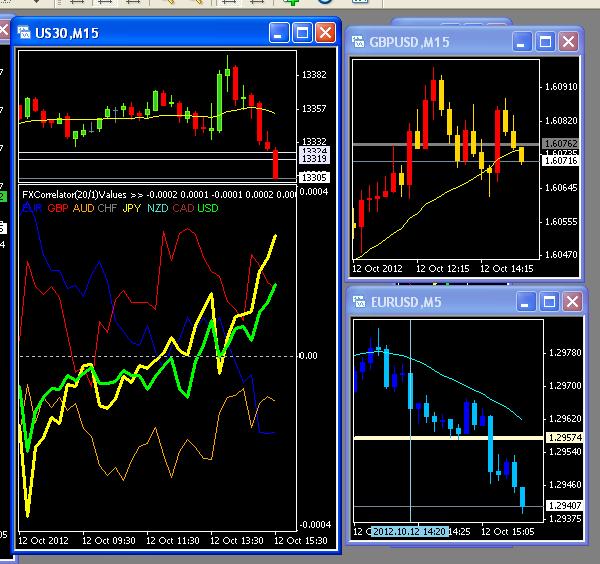Viewport: 600px width, 564px height.
Task: Click the 13382 price label on US30
Action: click(x=314, y=75)
